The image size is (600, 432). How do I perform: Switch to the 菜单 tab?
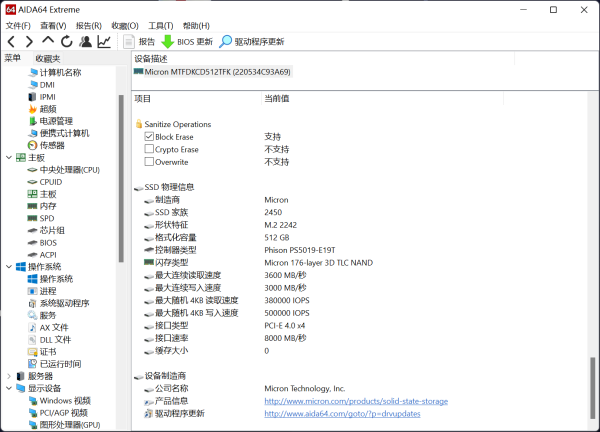12,58
